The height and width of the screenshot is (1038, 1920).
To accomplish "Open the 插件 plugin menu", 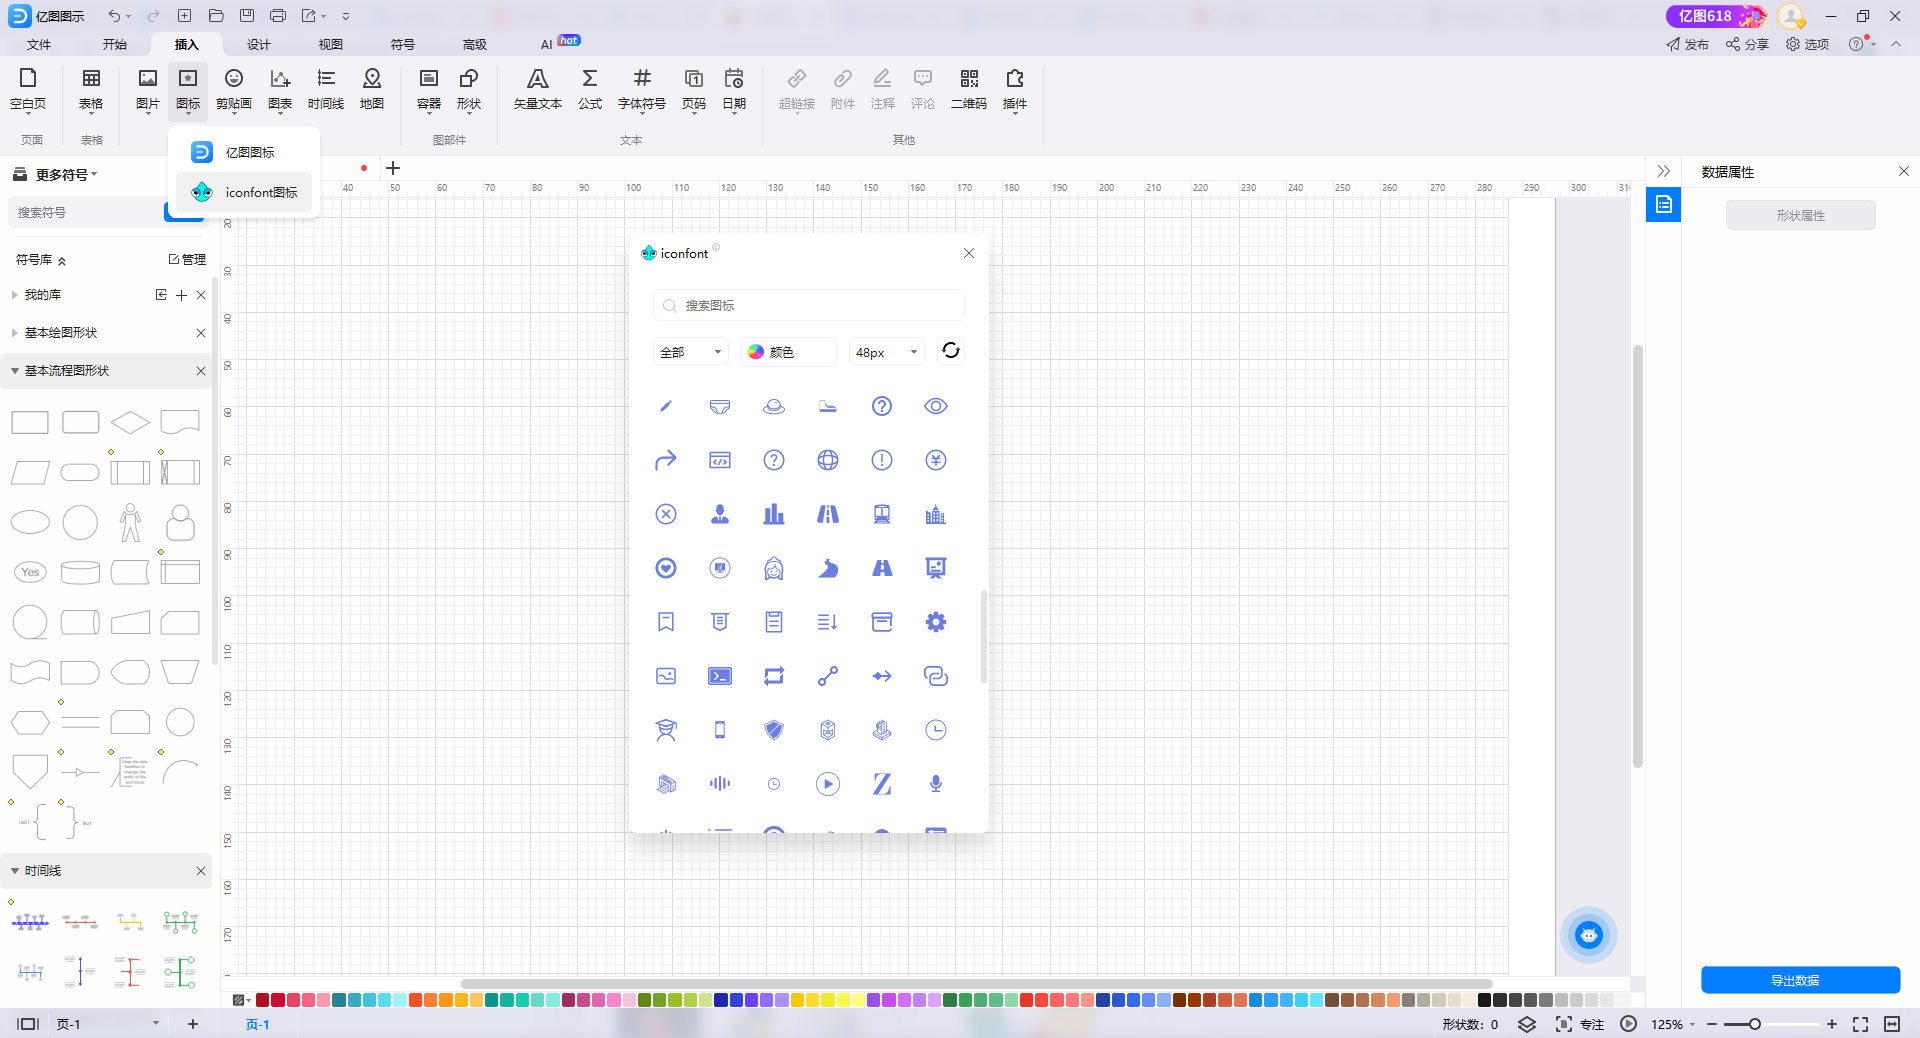I will (1015, 90).
